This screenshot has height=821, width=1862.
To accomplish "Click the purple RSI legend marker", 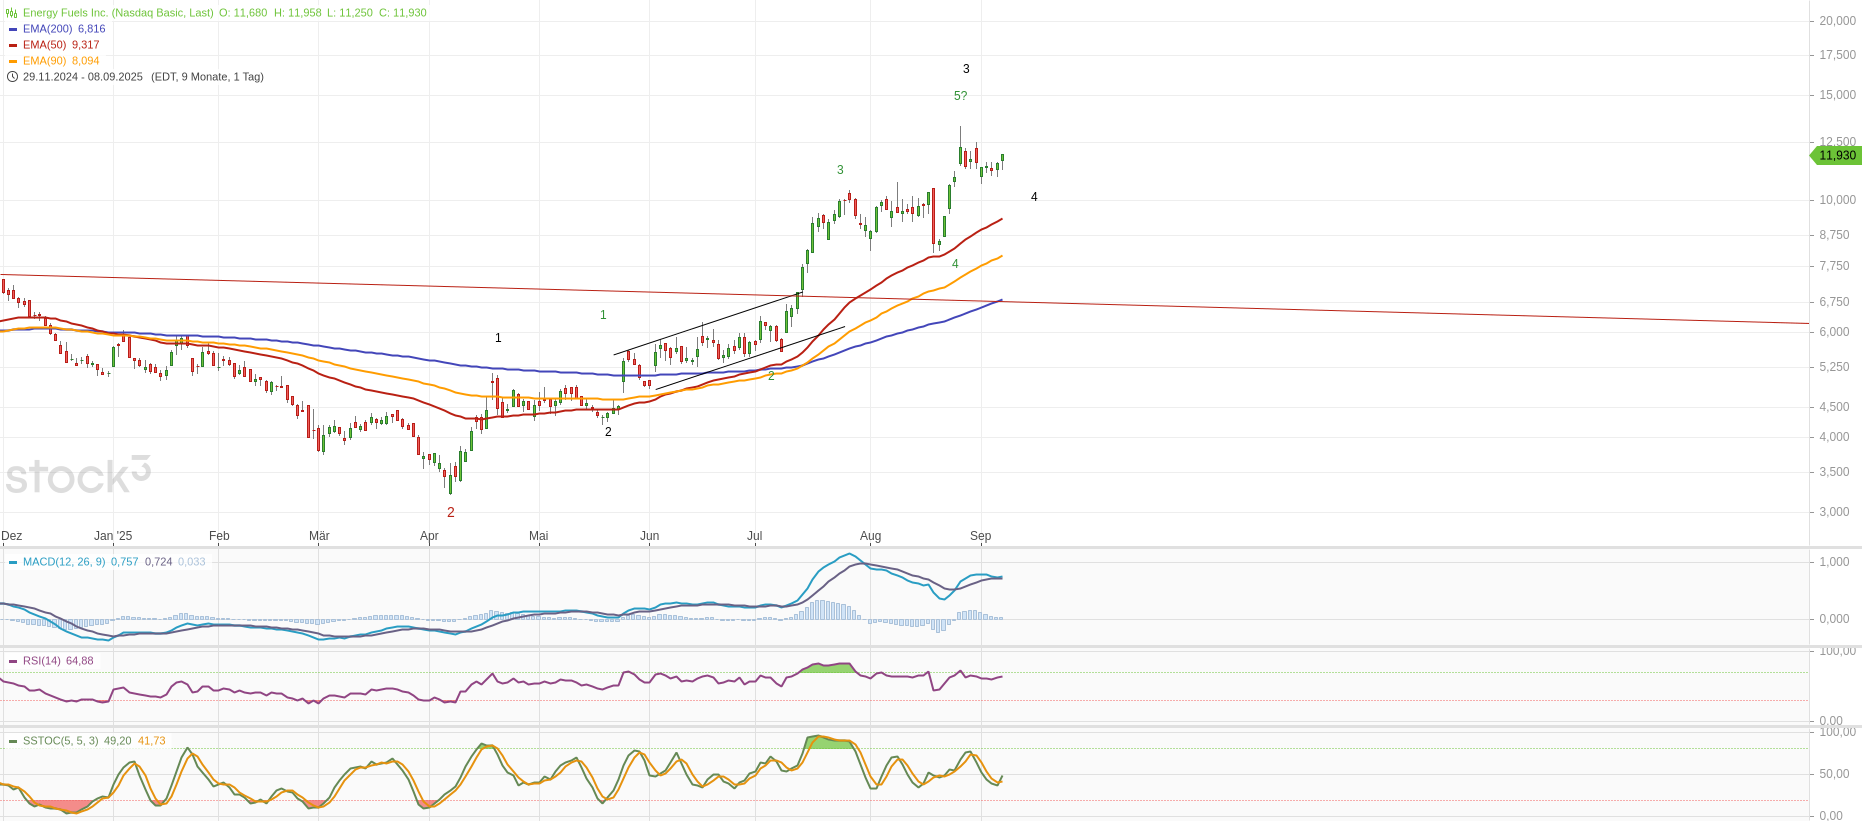I will (x=13, y=661).
